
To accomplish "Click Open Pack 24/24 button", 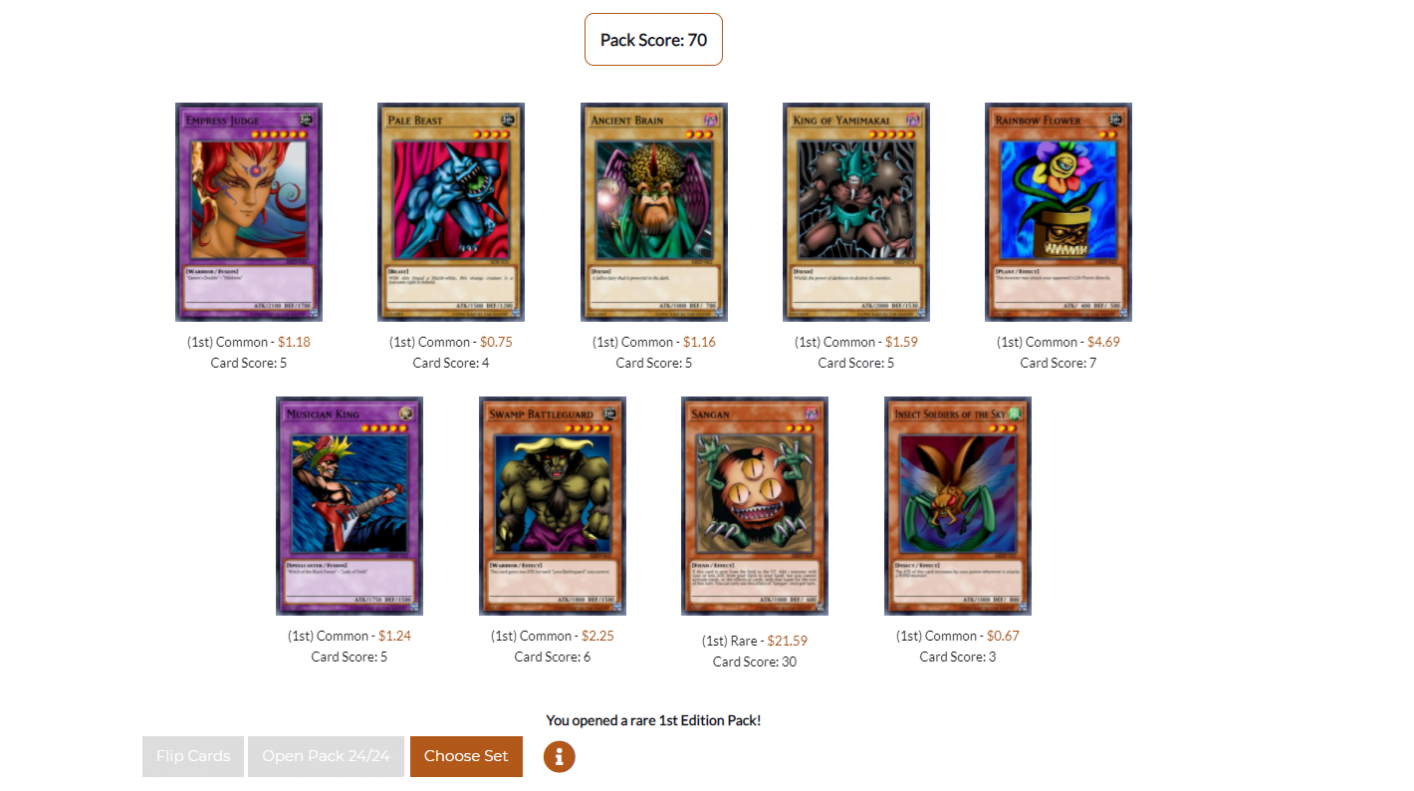I will click(x=326, y=756).
